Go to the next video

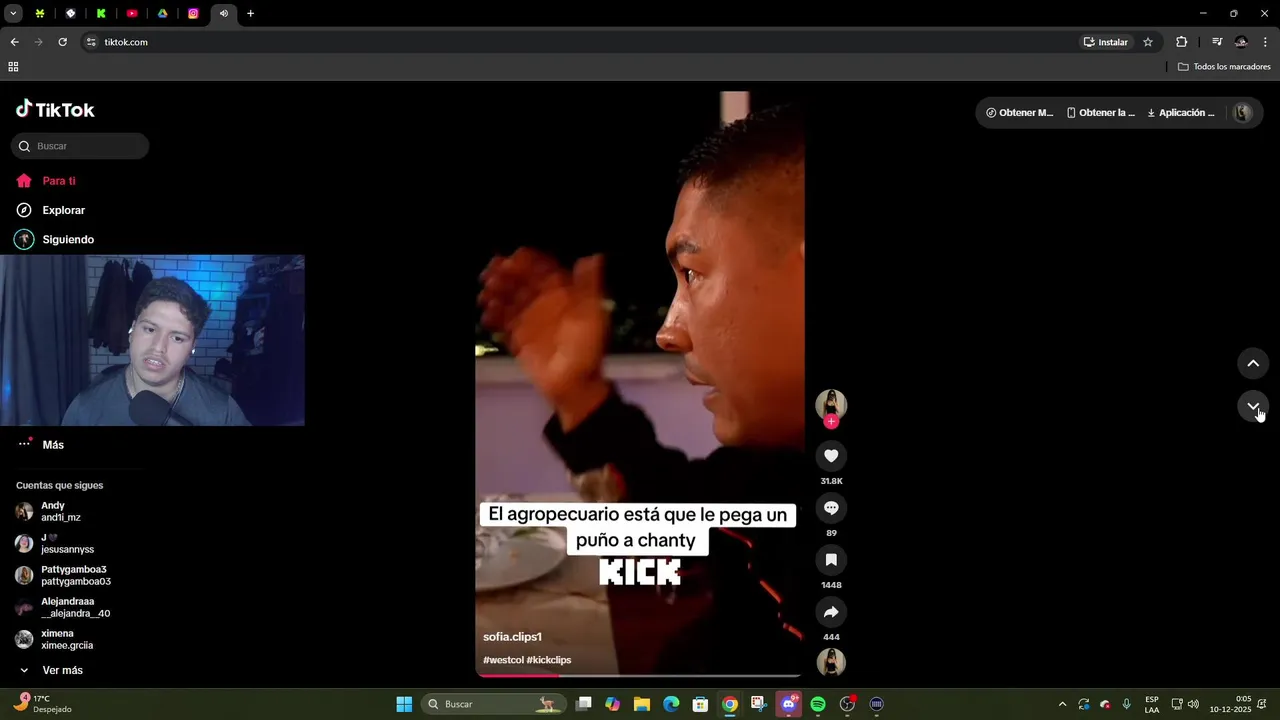[1253, 406]
